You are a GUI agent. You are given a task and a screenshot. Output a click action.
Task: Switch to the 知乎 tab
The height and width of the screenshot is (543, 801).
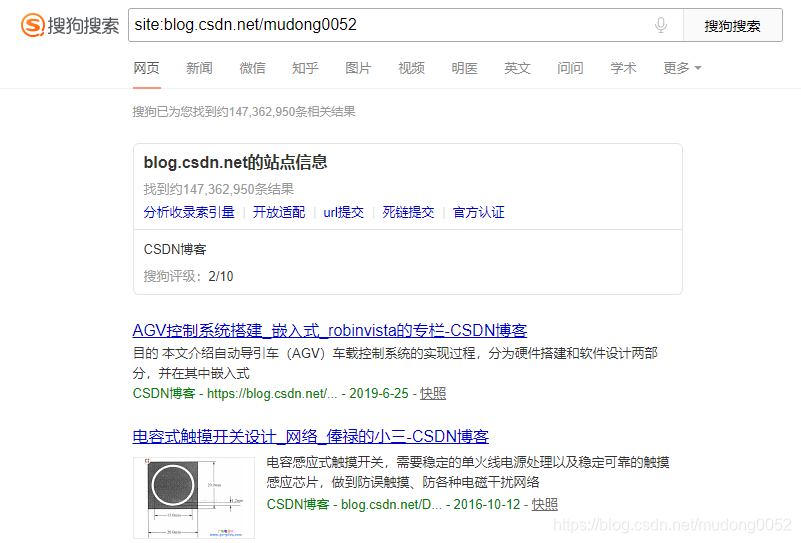pyautogui.click(x=305, y=68)
